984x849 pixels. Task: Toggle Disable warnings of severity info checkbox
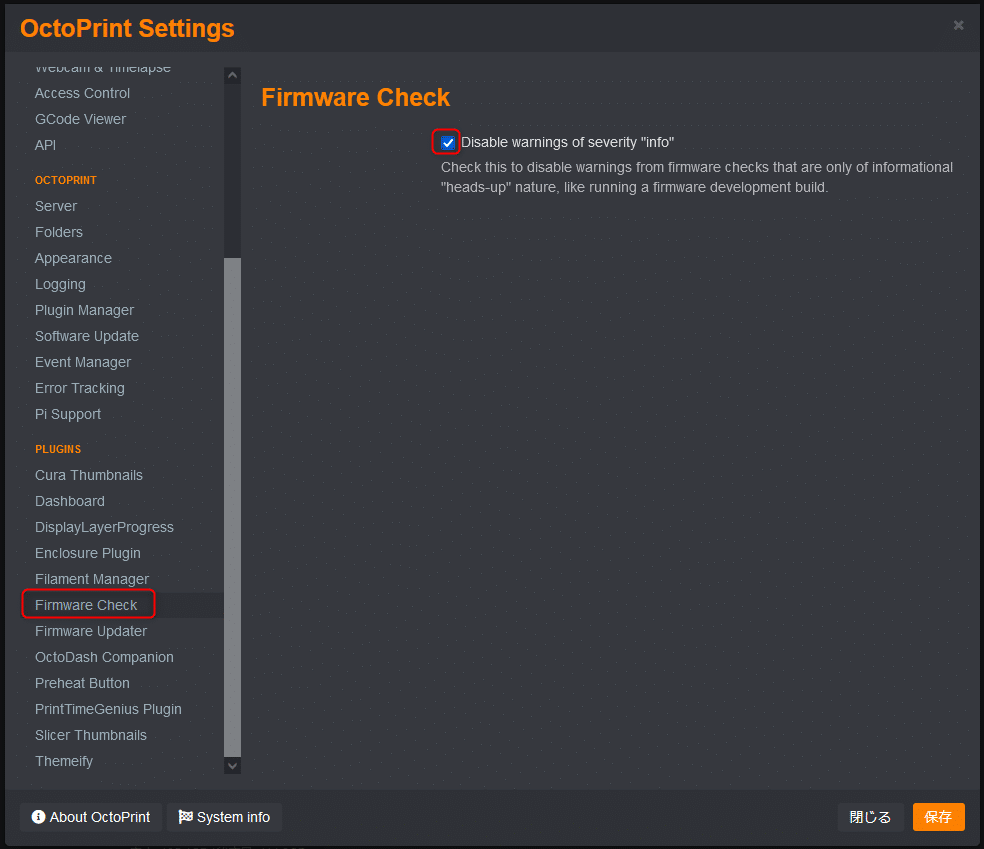tap(447, 142)
